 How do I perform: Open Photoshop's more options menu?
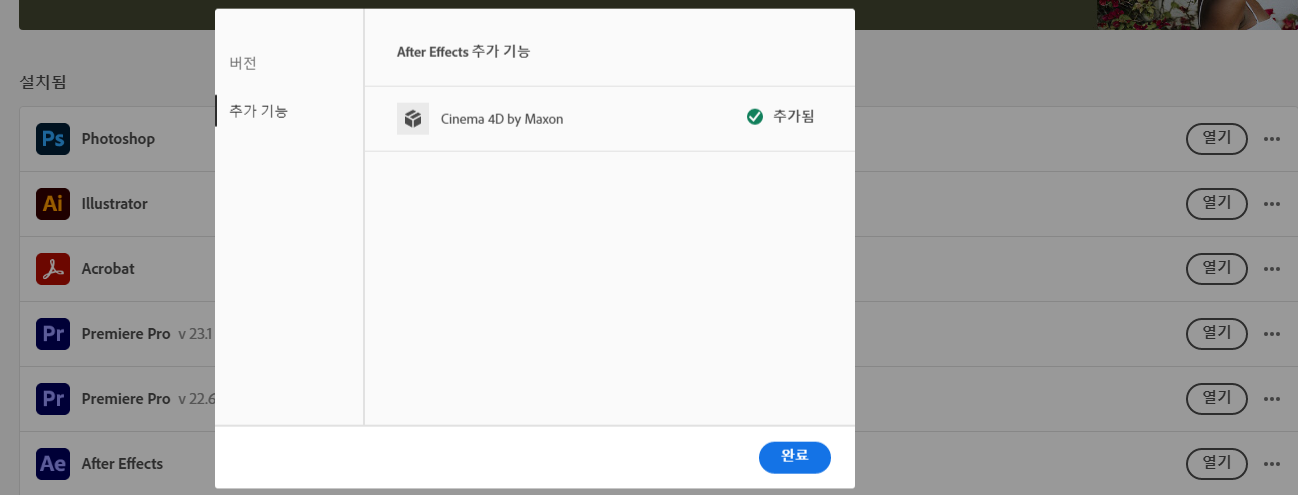point(1272,139)
